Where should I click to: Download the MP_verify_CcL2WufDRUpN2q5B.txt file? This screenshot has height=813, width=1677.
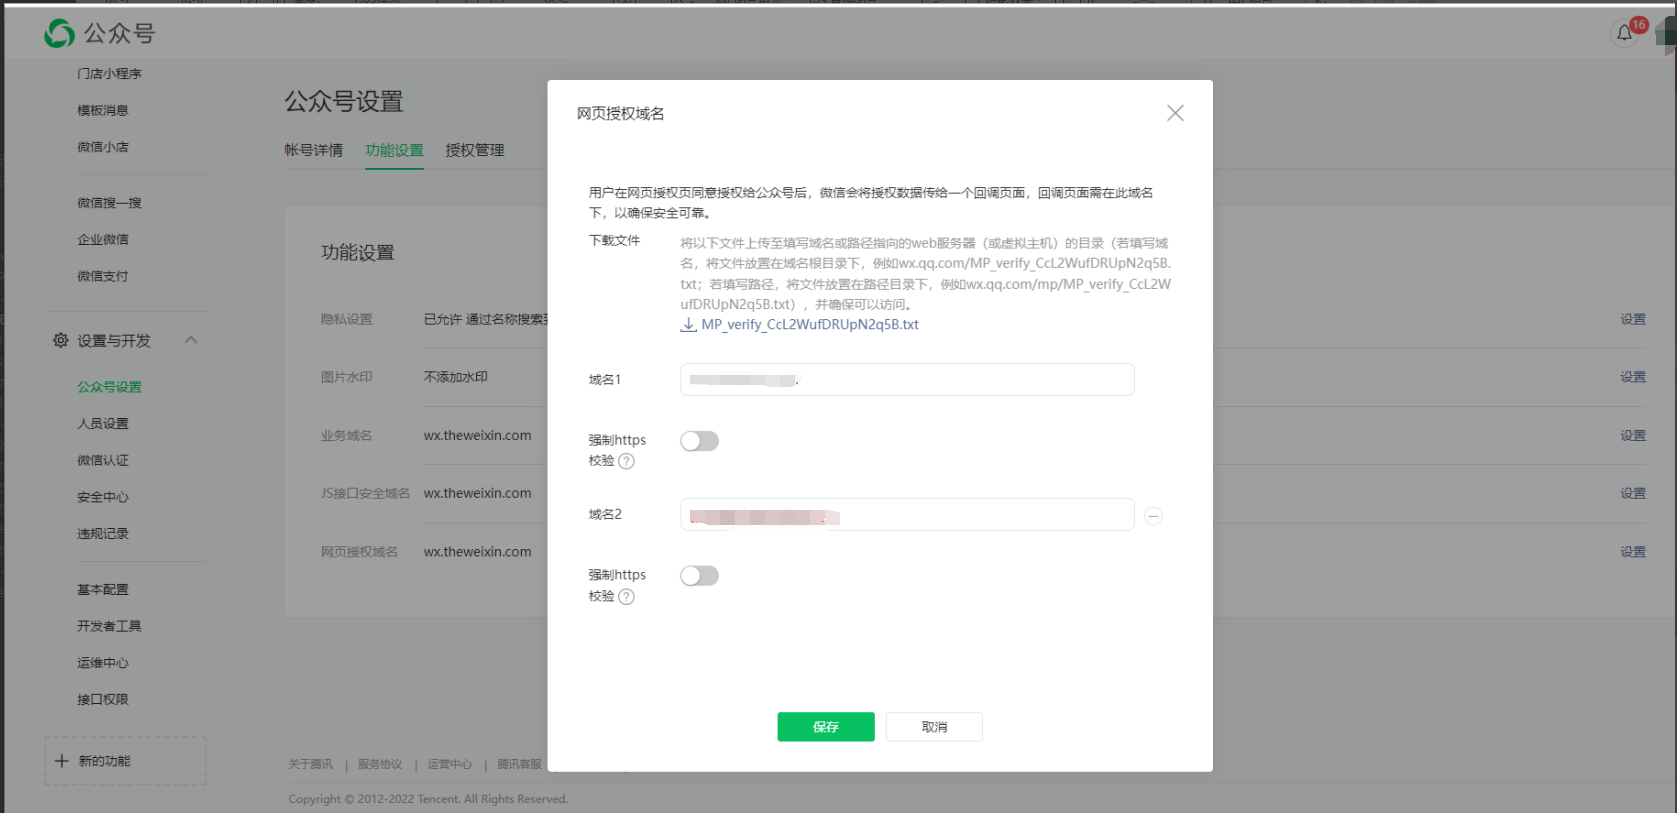808,325
